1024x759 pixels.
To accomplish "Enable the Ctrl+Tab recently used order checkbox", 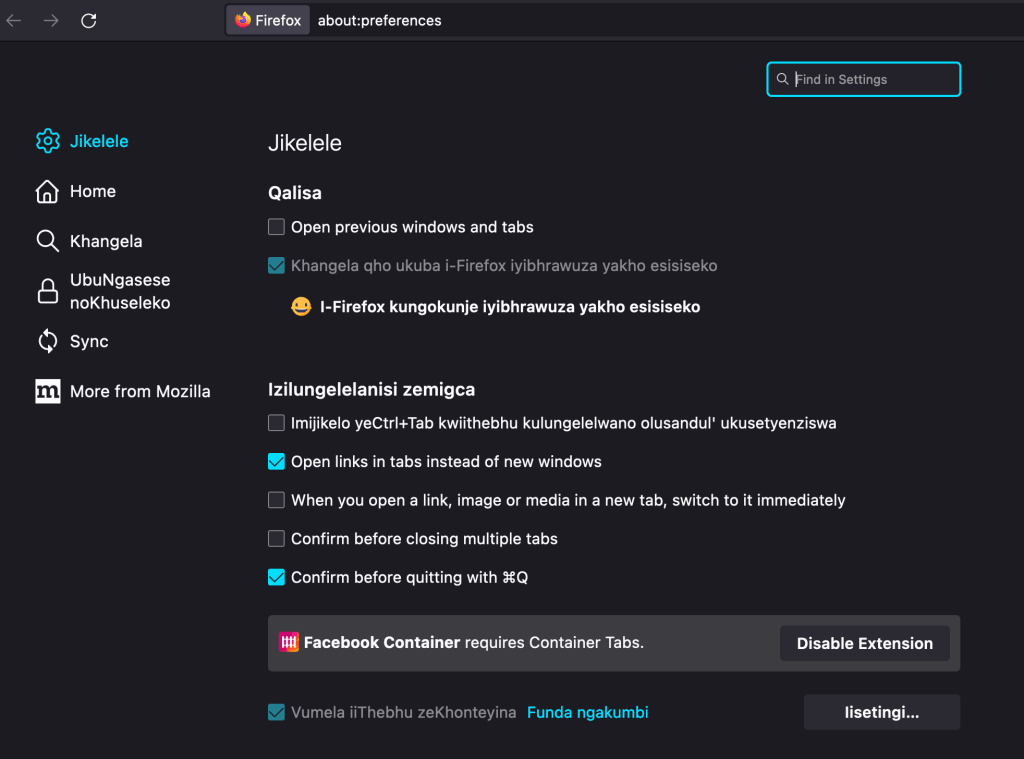I will pos(277,423).
